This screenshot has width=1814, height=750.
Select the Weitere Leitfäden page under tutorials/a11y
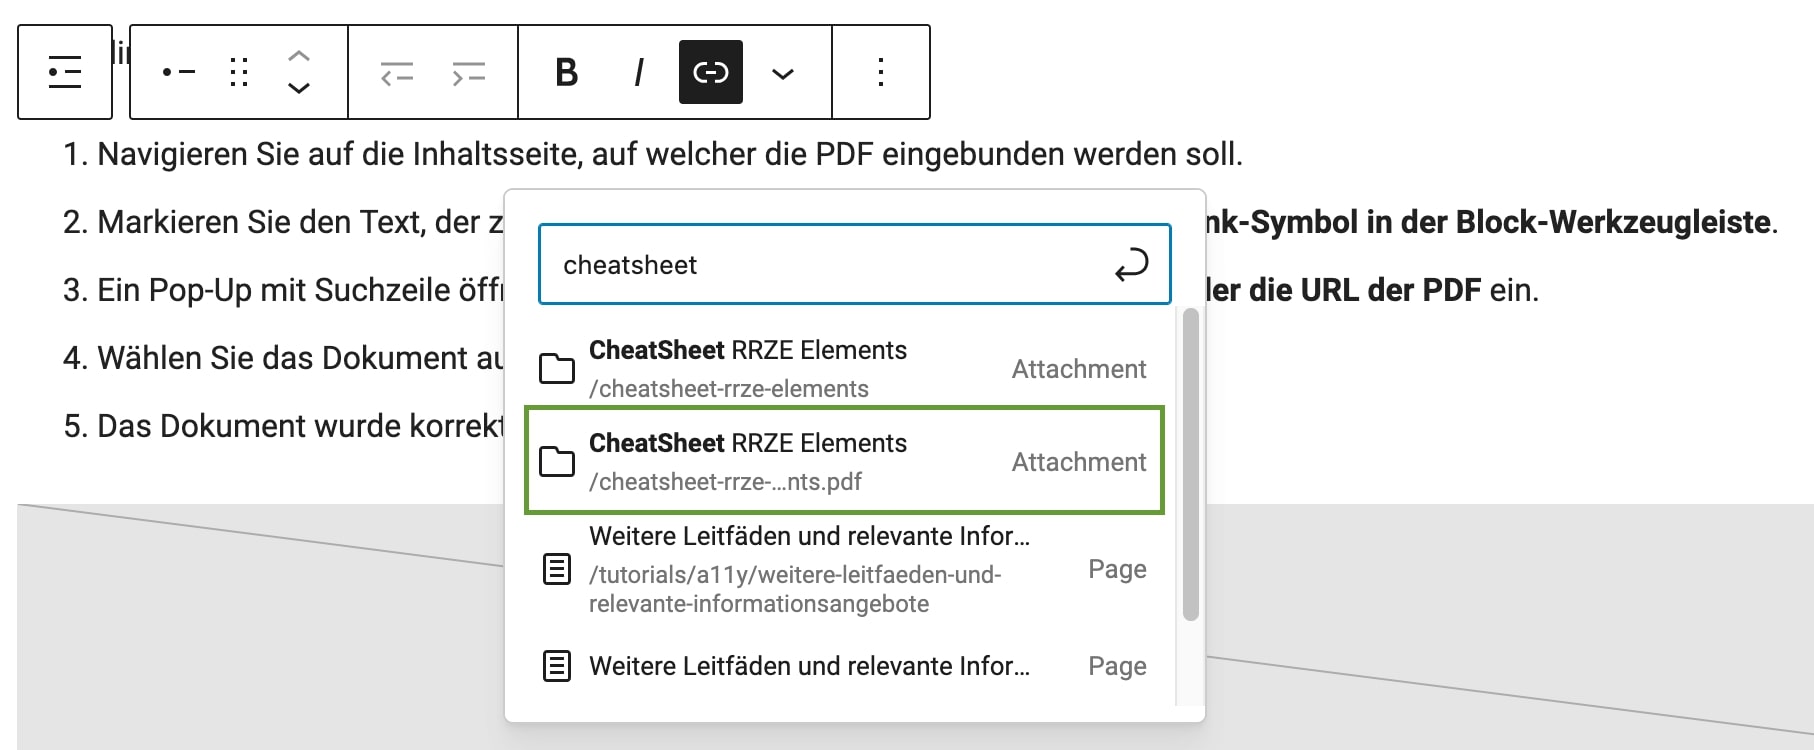click(844, 569)
